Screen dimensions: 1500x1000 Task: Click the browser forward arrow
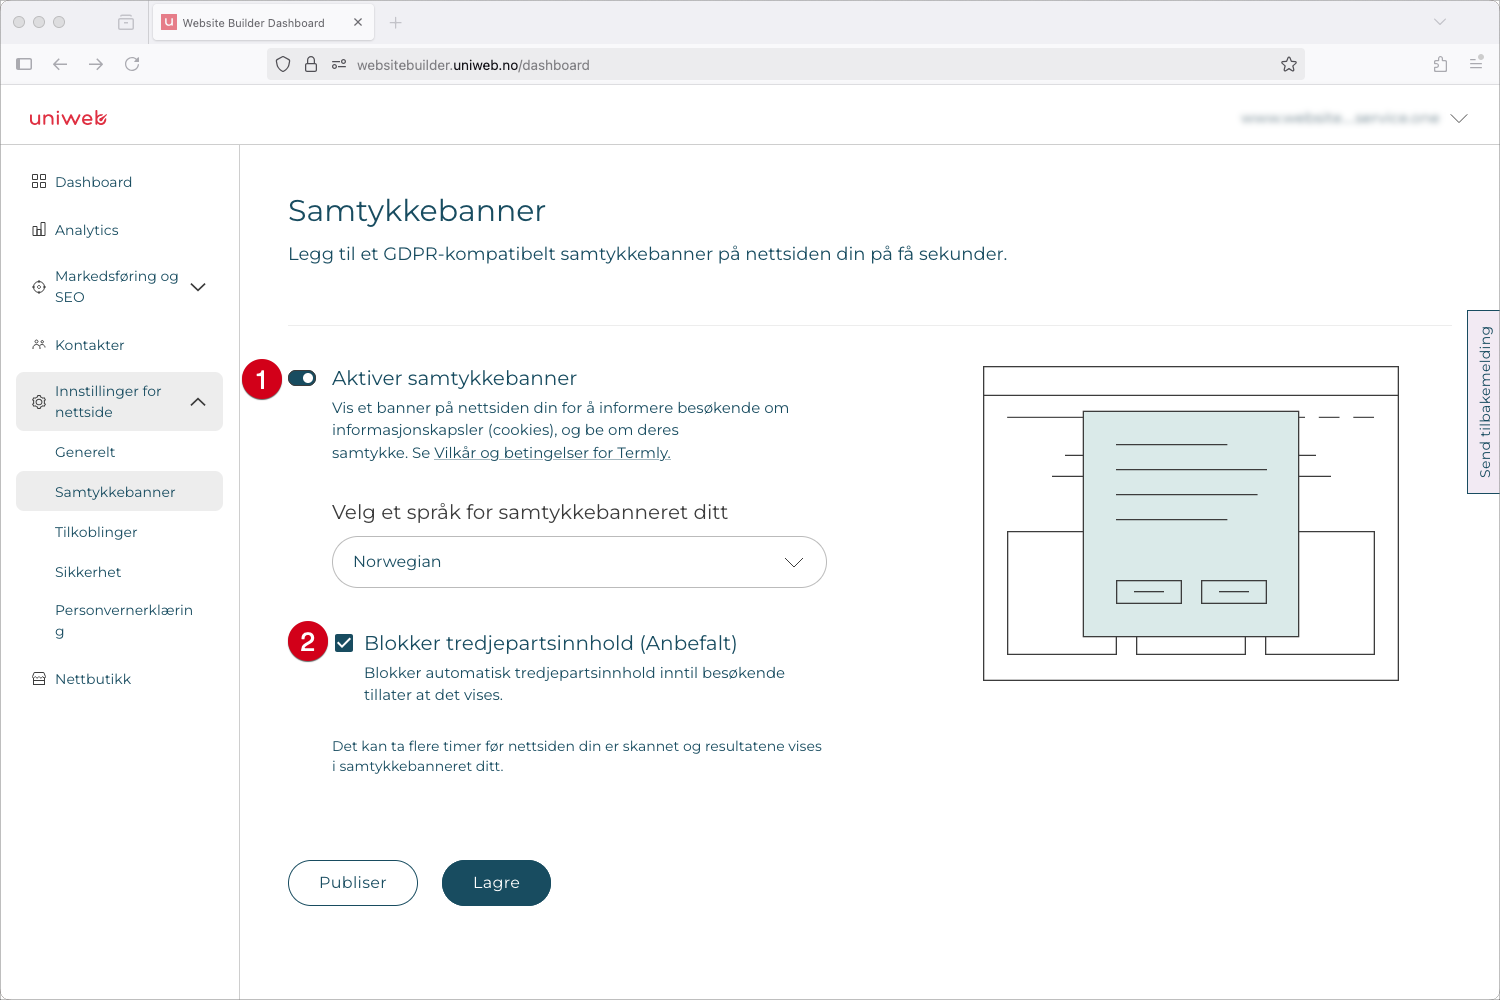96,64
